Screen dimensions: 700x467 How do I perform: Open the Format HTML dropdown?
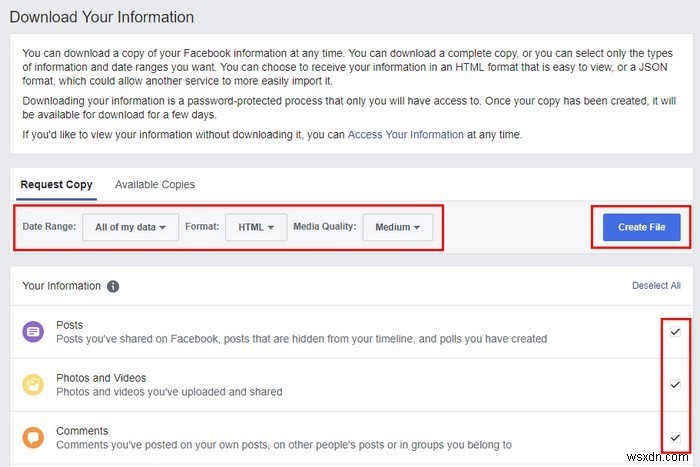tap(256, 227)
